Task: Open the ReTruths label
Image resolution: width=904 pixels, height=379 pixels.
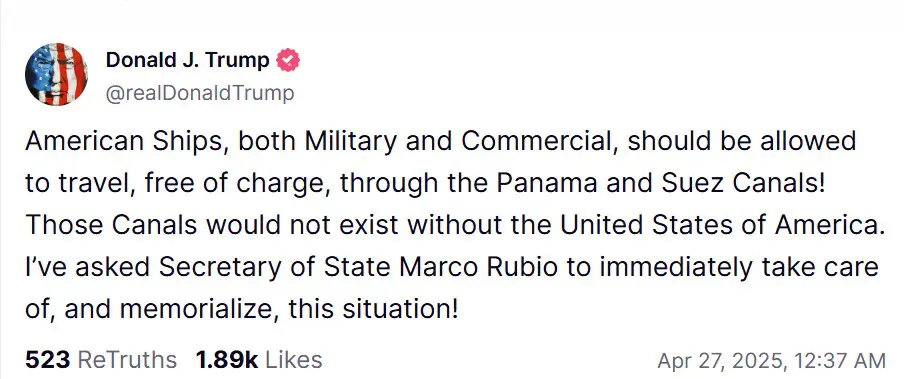Action: (x=127, y=360)
